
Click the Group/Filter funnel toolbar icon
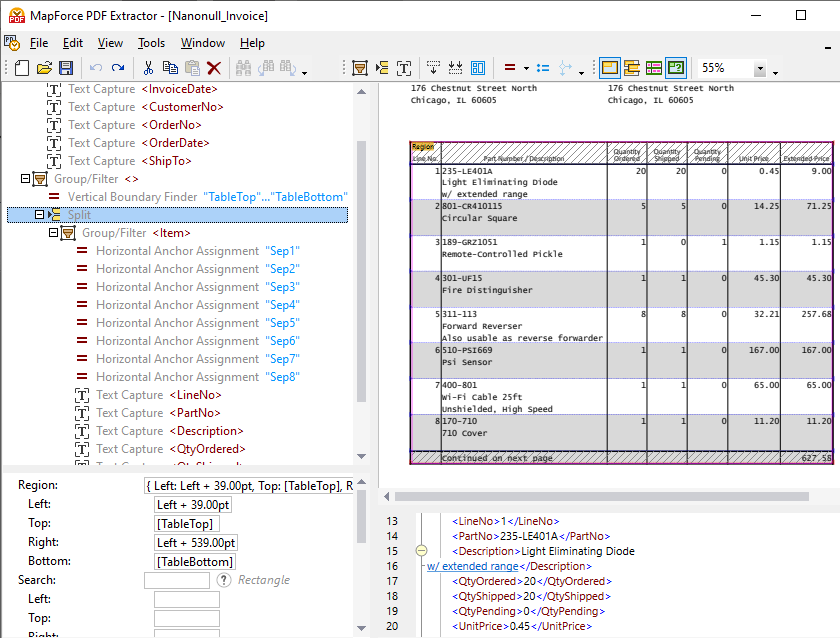pyautogui.click(x=360, y=68)
